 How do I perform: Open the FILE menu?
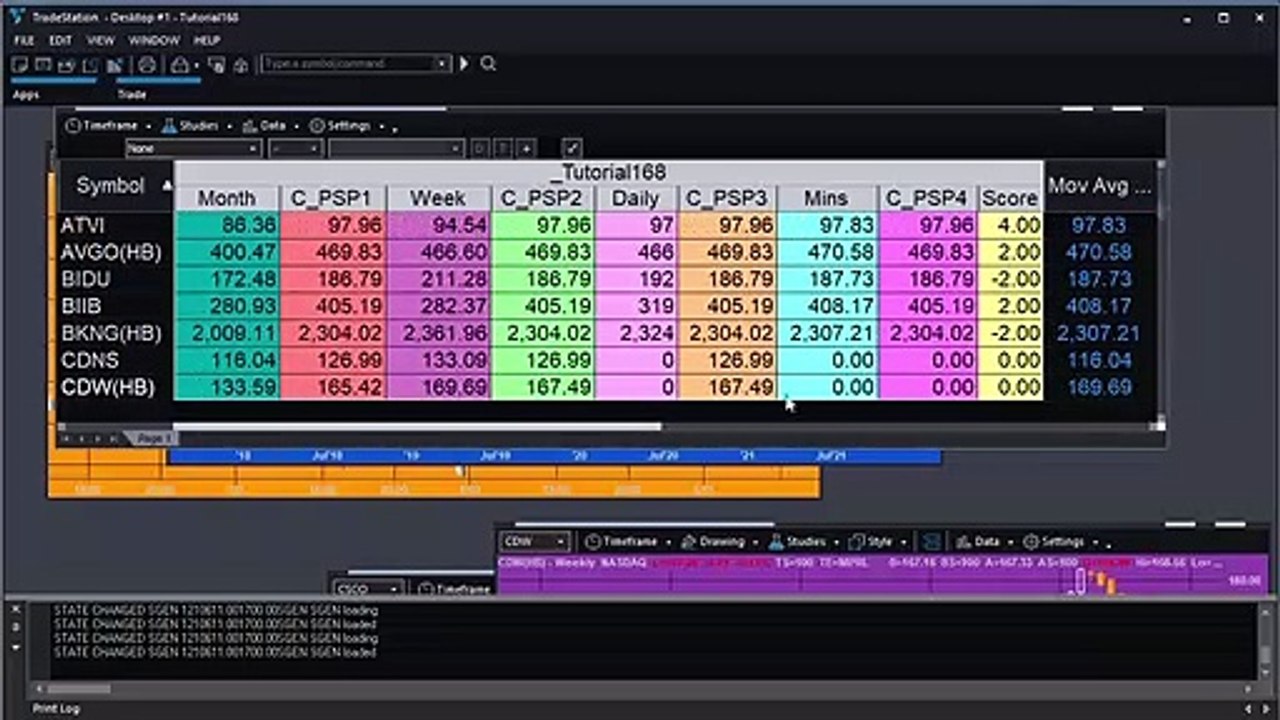[x=23, y=40]
